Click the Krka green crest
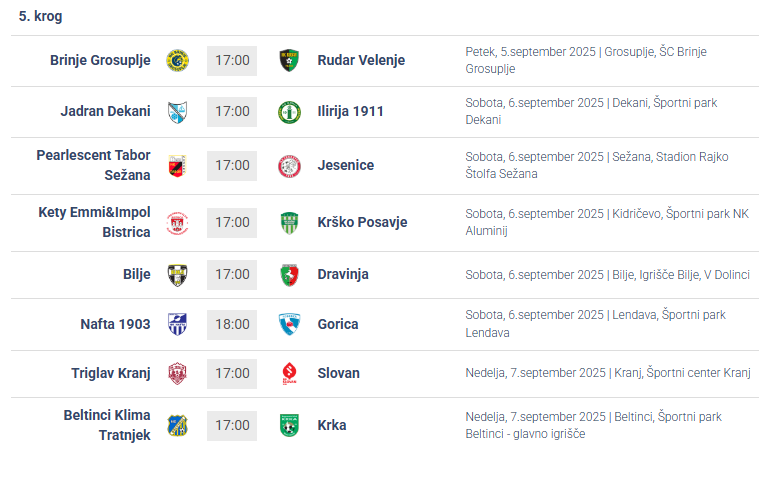Image resolution: width=759 pixels, height=480 pixels. click(x=289, y=425)
